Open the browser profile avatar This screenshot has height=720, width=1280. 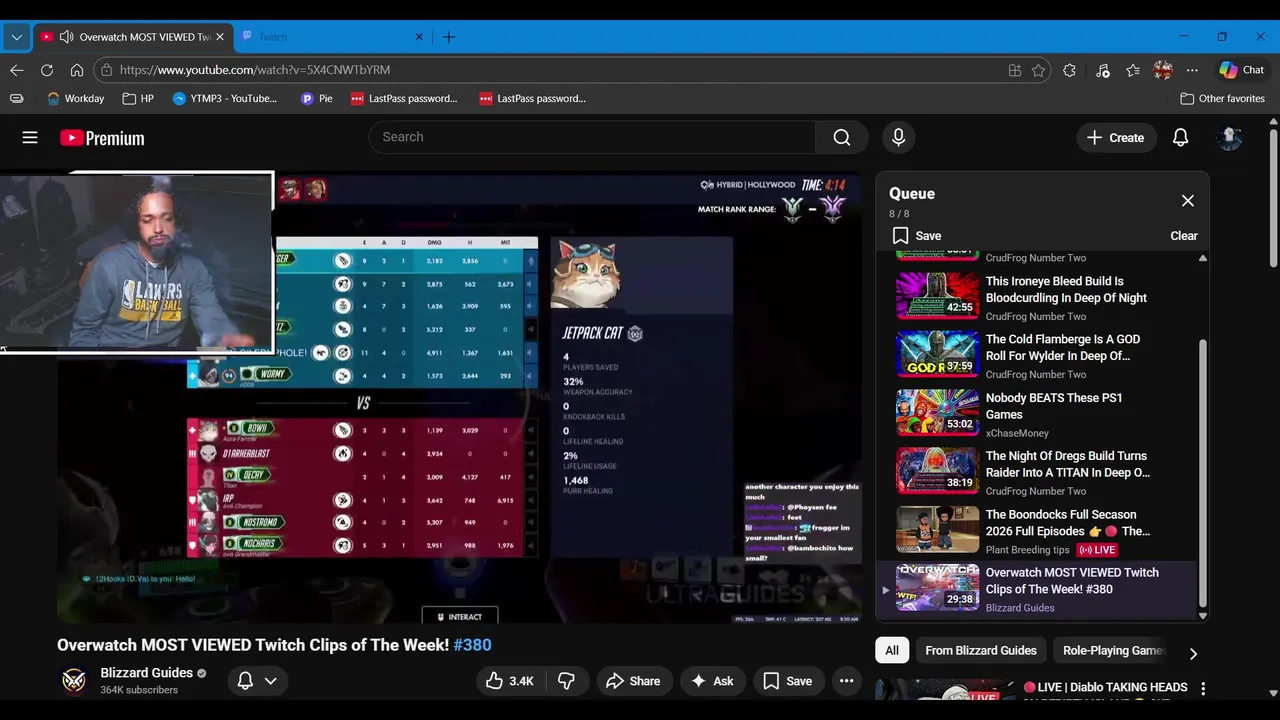pos(1162,70)
